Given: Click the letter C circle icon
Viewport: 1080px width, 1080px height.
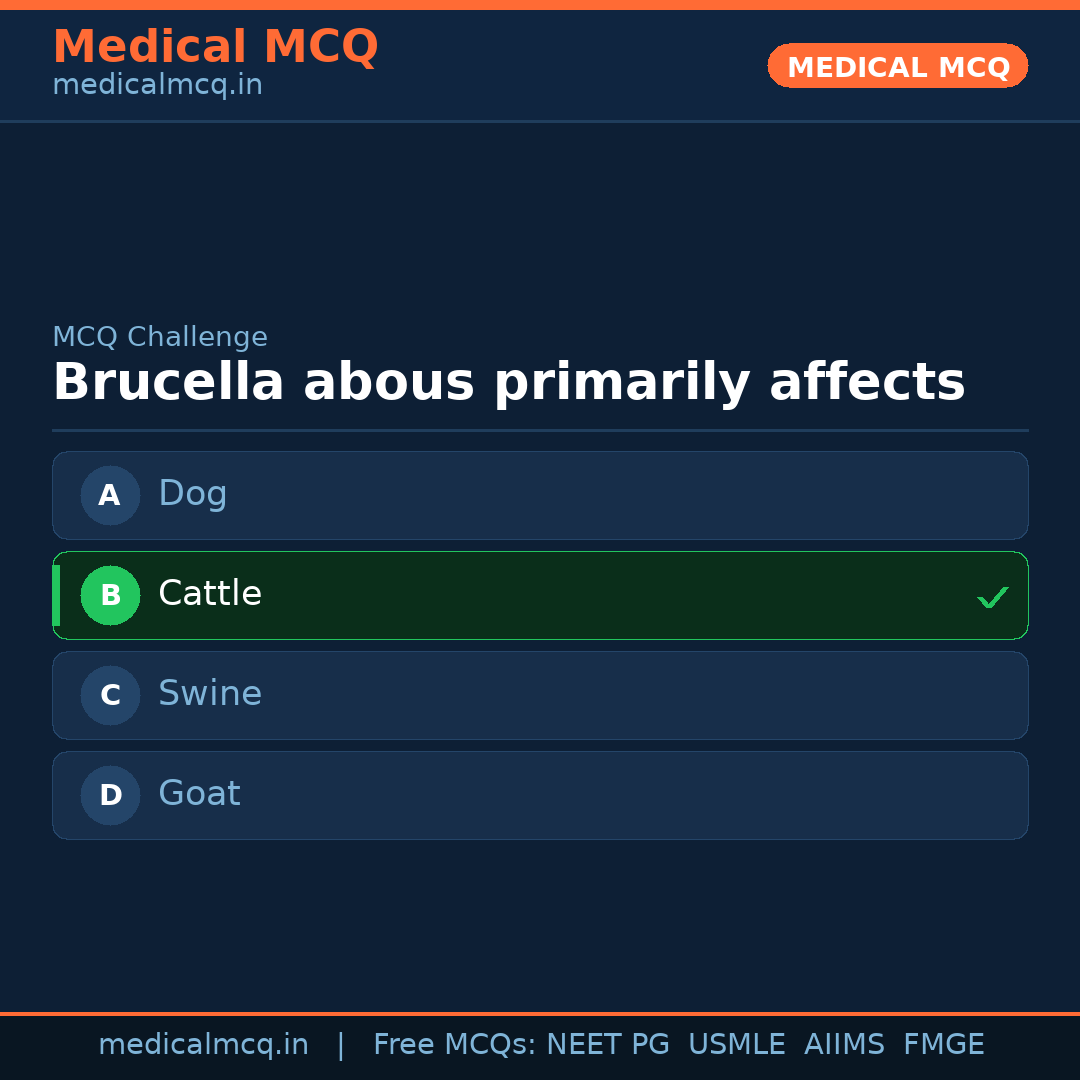Looking at the screenshot, I should pos(110,695).
